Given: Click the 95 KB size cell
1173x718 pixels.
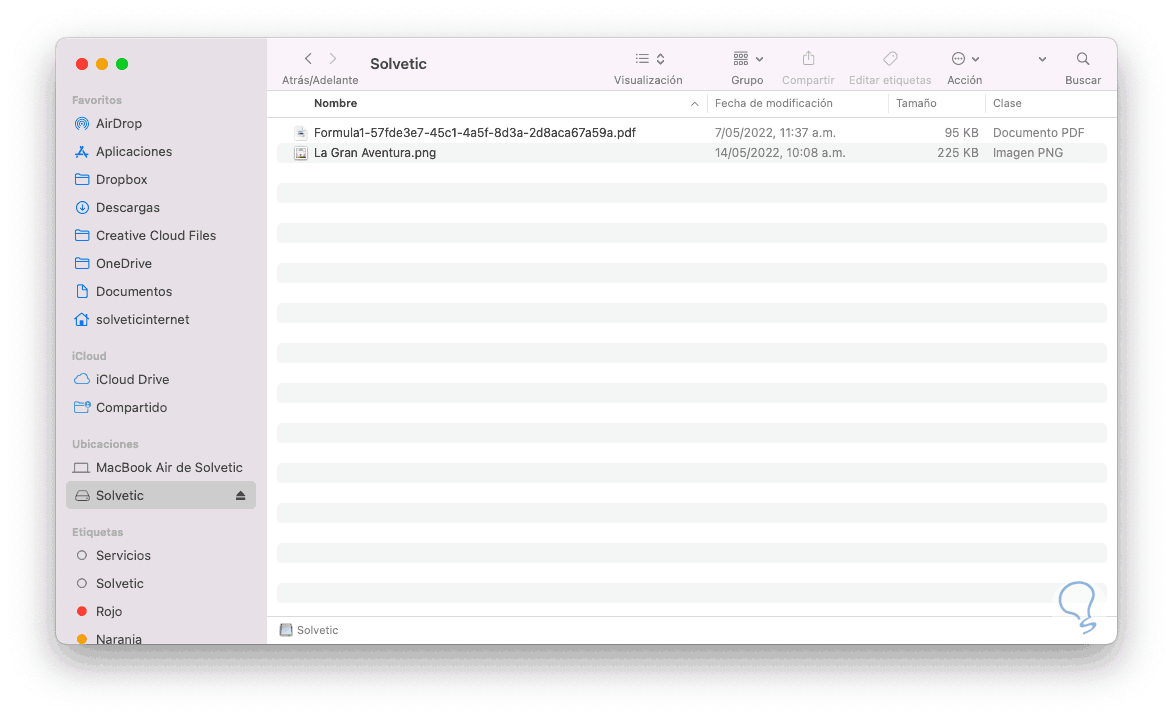Looking at the screenshot, I should click(x=961, y=132).
